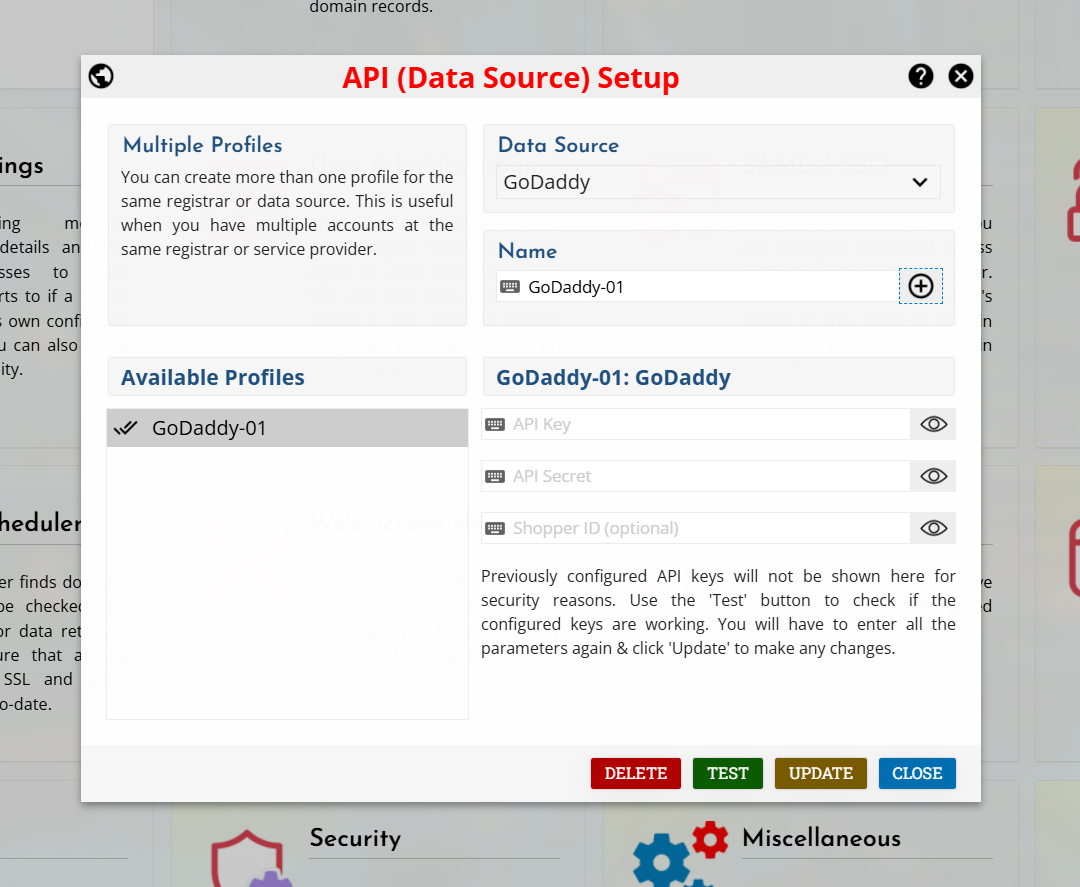Image resolution: width=1080 pixels, height=887 pixels.
Task: Click double-check icon beside GoDaddy-01 profile
Action: (x=125, y=428)
